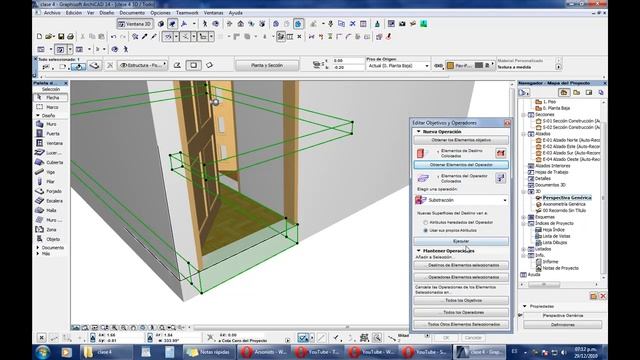640x360 pixels.
Task: Collapse the Diseño toolbox group
Action: click(38, 116)
